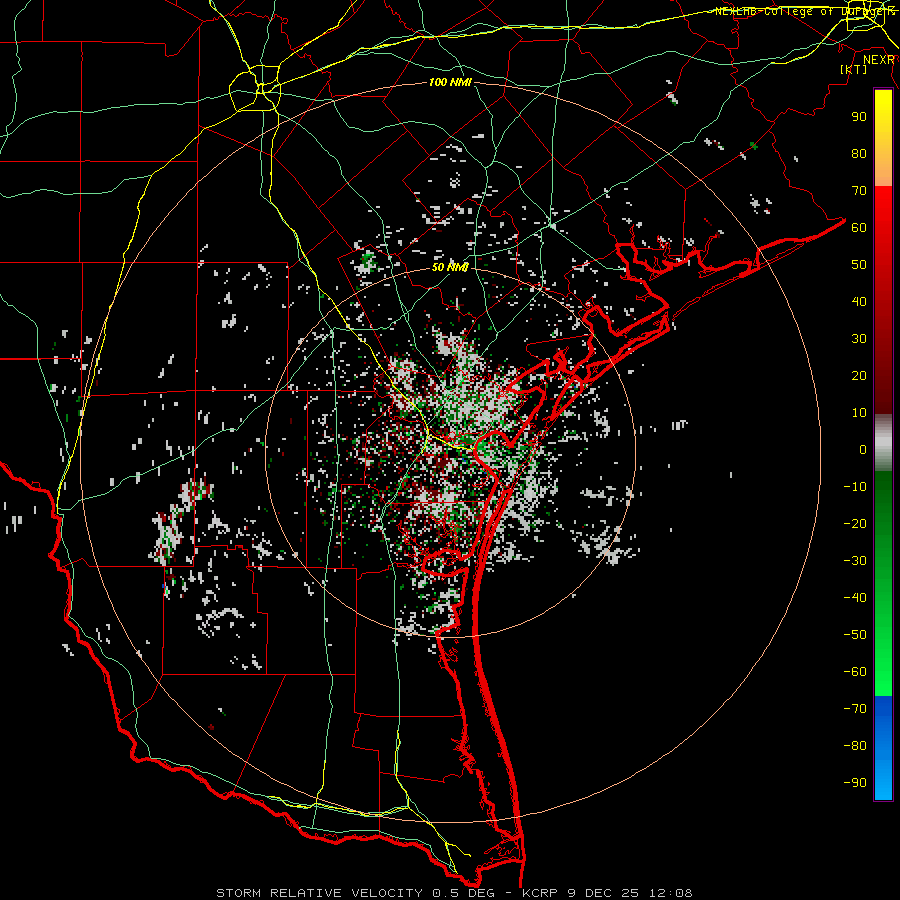The image size is (900, 900).
Task: Click the positive 40 color scale label
Action: 859,301
